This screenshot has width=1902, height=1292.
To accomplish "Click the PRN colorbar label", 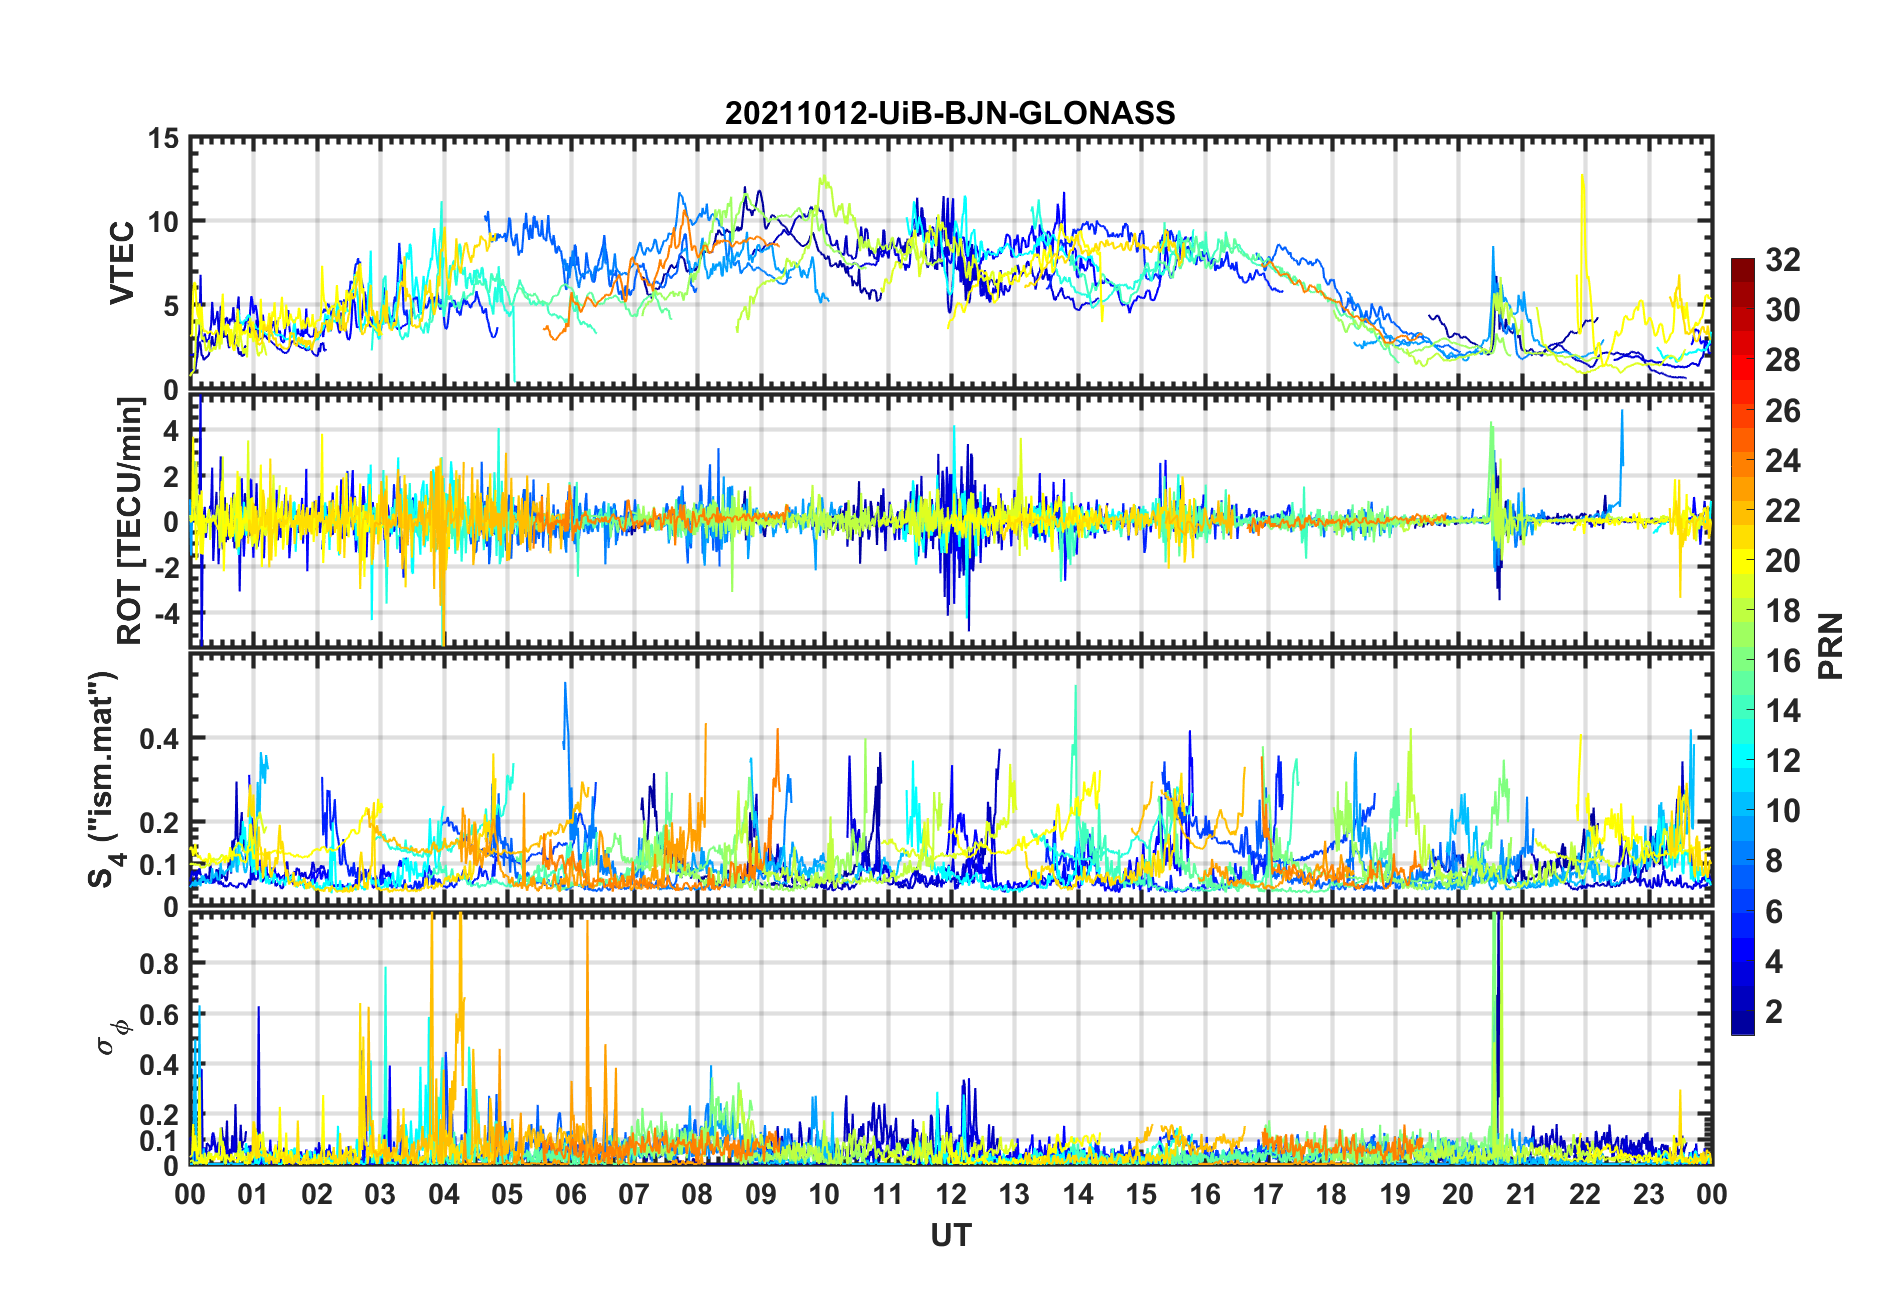I will [x=1830, y=646].
